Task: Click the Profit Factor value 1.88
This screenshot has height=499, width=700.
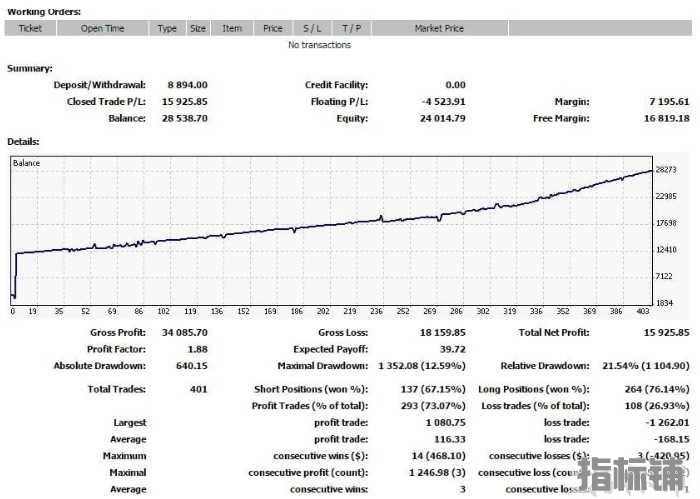Action: tap(197, 349)
